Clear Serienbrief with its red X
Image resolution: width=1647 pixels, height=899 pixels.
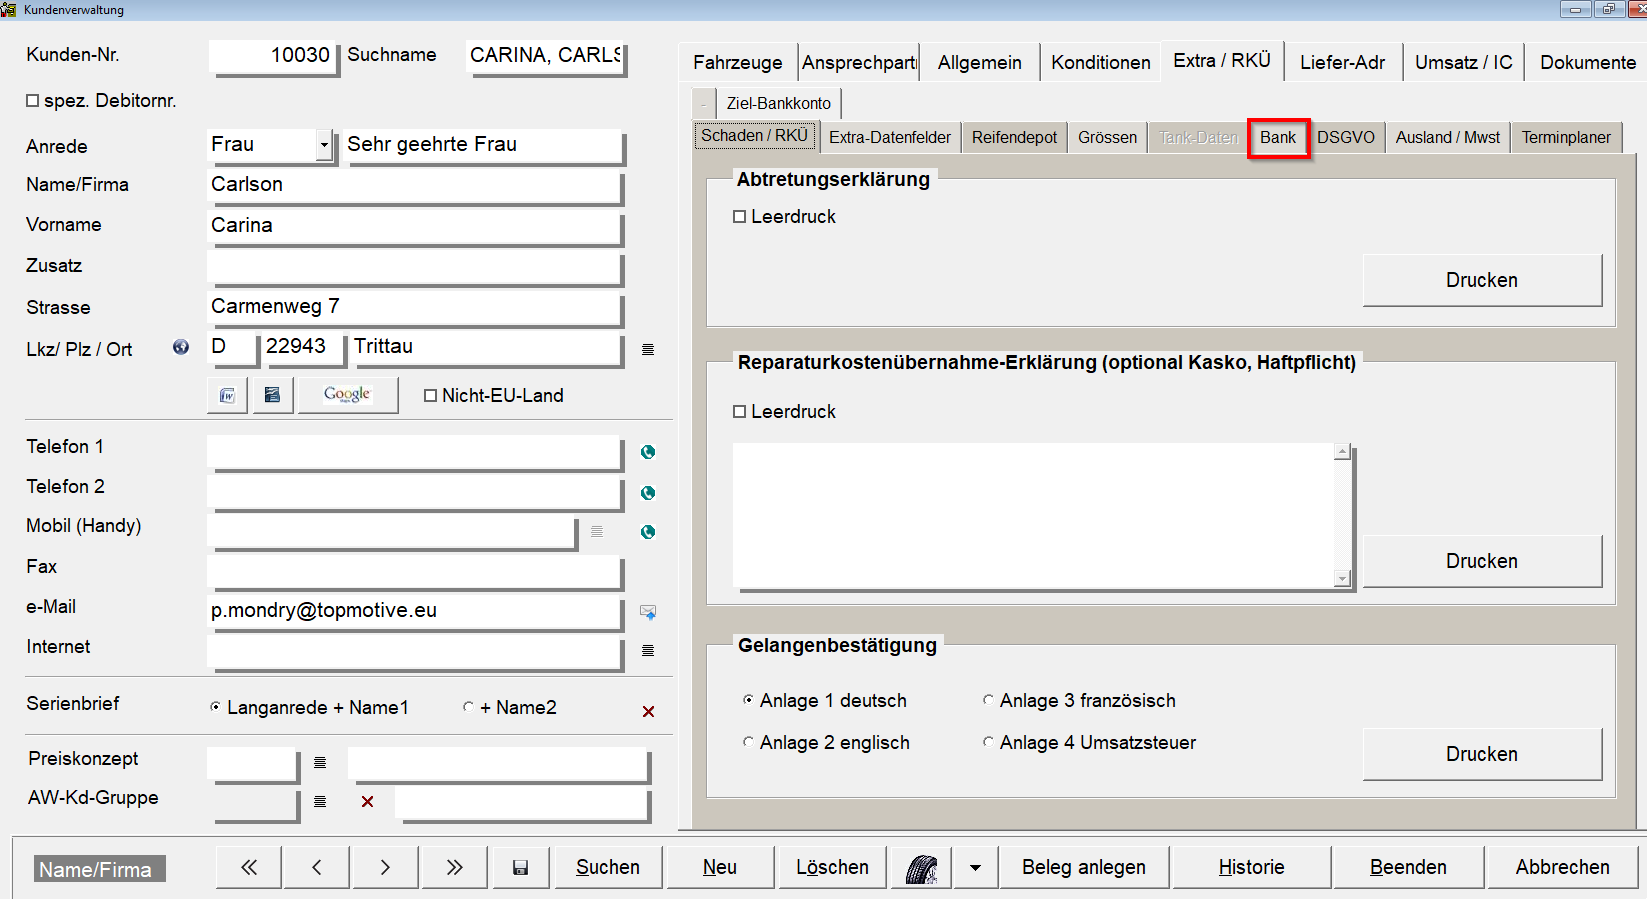point(648,711)
